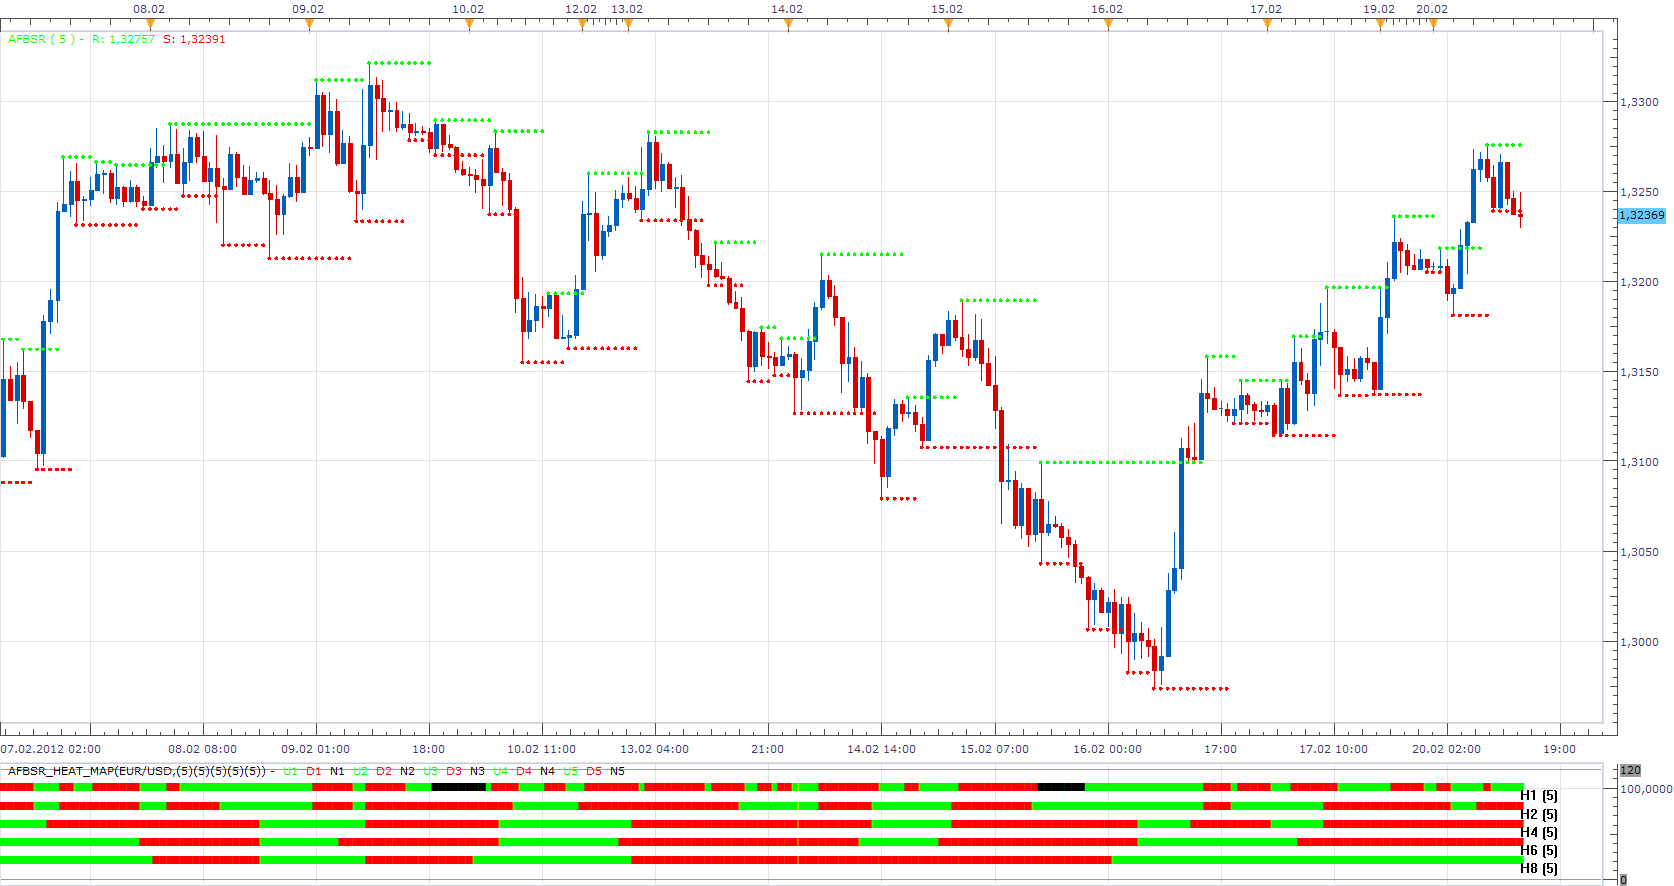Click the orange day marker at 08.02

coord(150,25)
